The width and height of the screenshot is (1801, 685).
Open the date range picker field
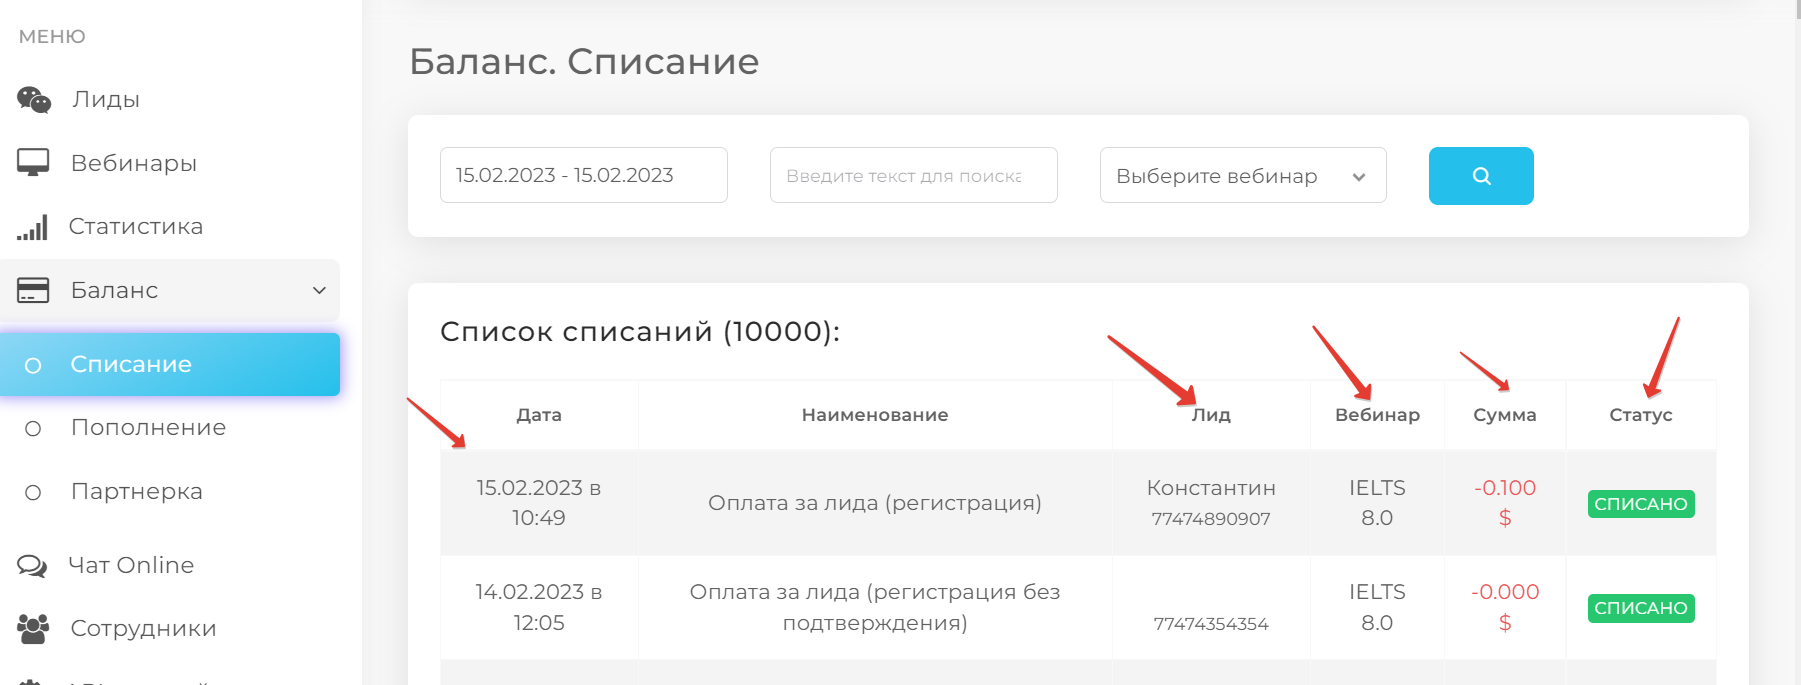pyautogui.click(x=583, y=176)
